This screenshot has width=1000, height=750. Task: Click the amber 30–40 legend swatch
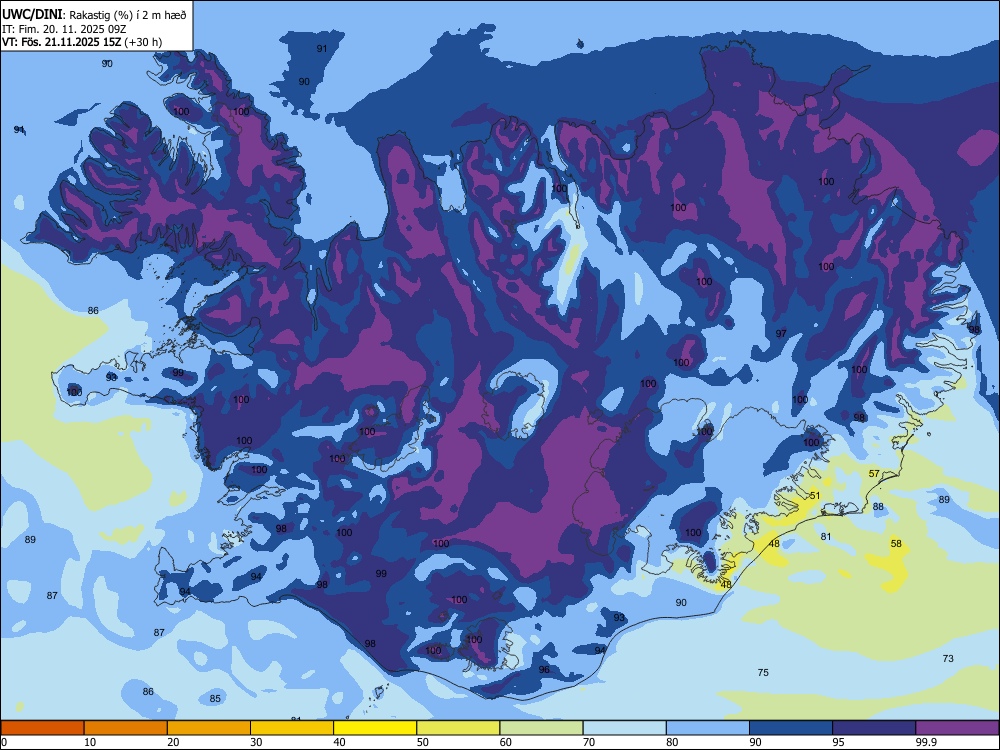(292, 728)
